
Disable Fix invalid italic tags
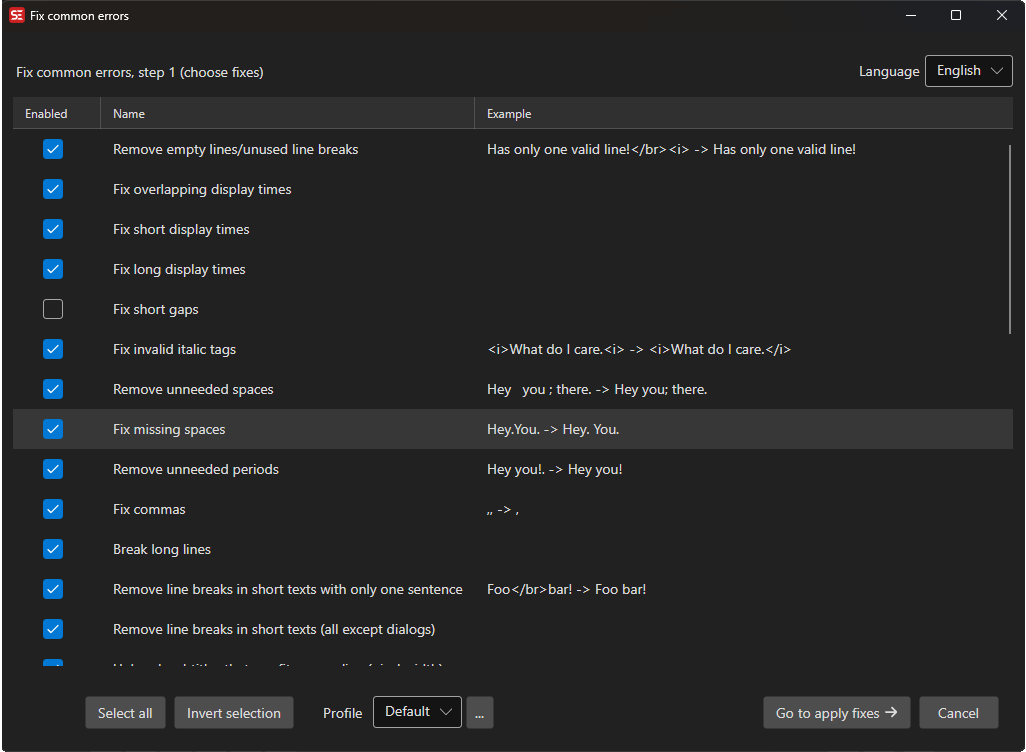click(x=52, y=349)
